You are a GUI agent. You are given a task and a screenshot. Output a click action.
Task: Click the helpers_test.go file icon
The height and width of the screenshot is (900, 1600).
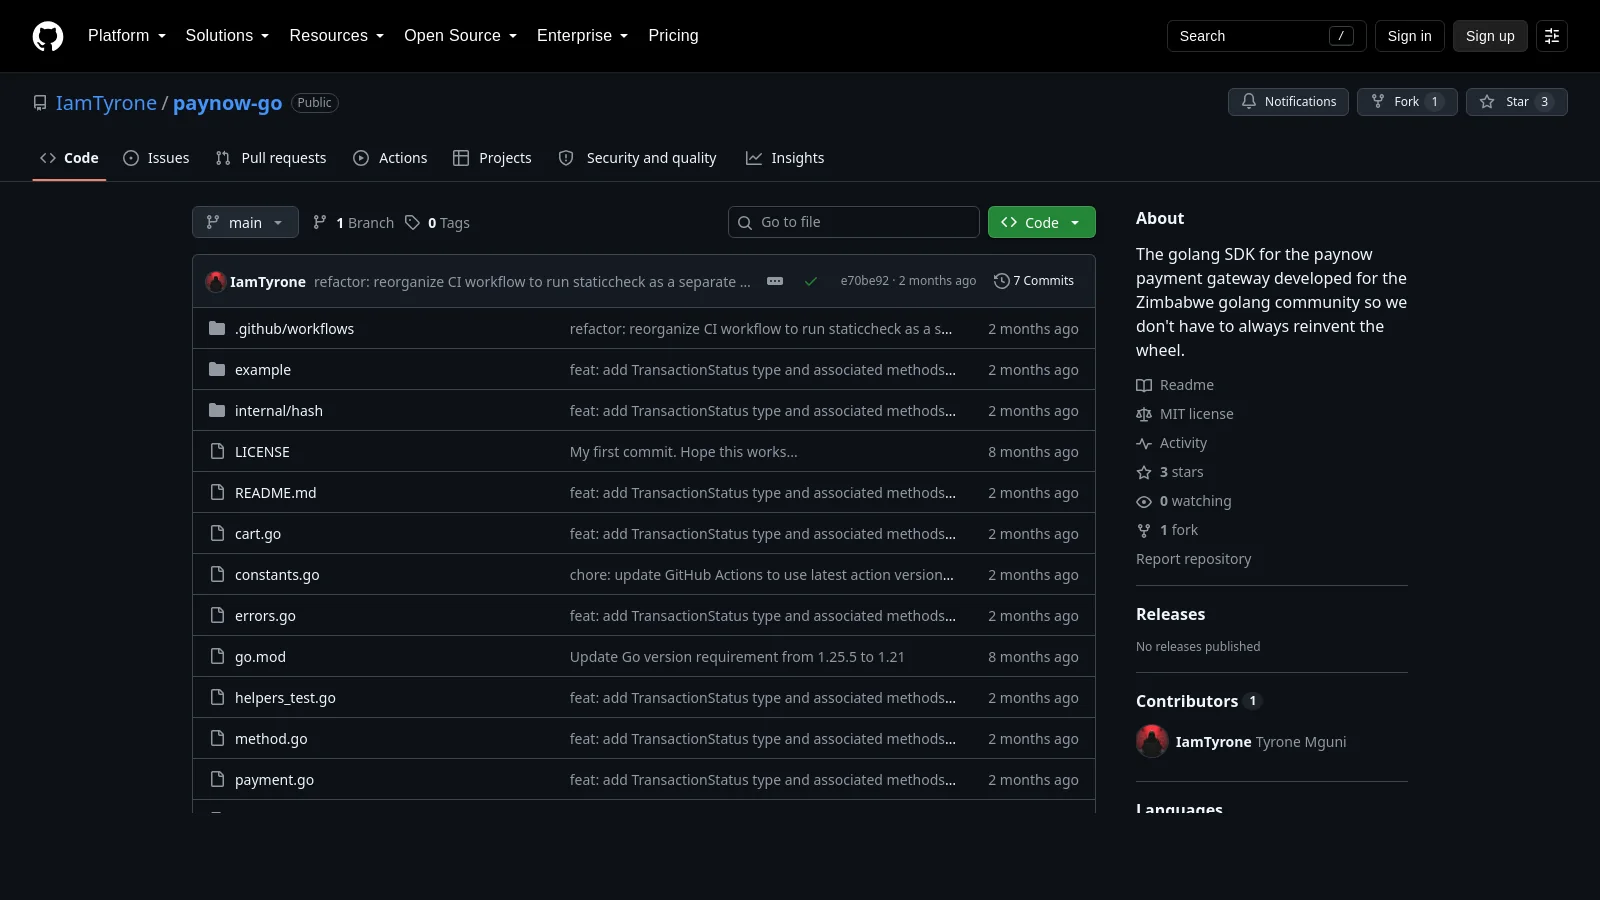[x=217, y=698]
